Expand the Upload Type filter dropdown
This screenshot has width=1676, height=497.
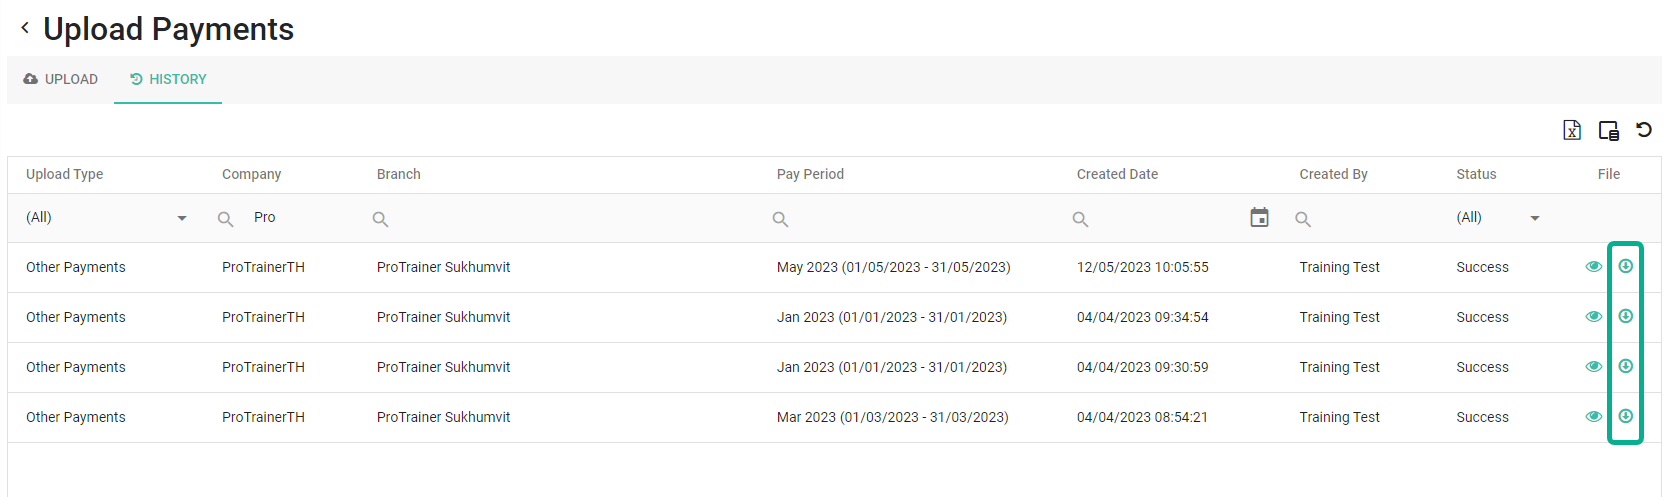pos(182,218)
